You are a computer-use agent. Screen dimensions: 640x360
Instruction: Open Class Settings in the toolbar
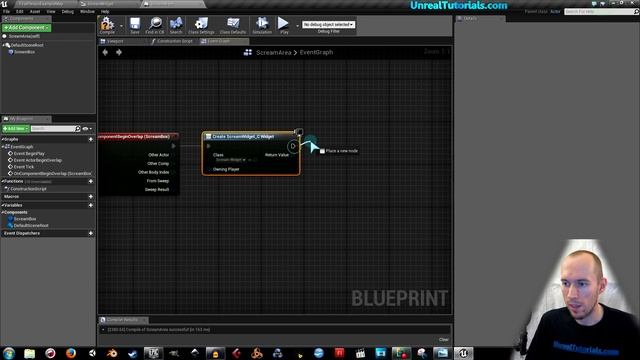(x=201, y=25)
